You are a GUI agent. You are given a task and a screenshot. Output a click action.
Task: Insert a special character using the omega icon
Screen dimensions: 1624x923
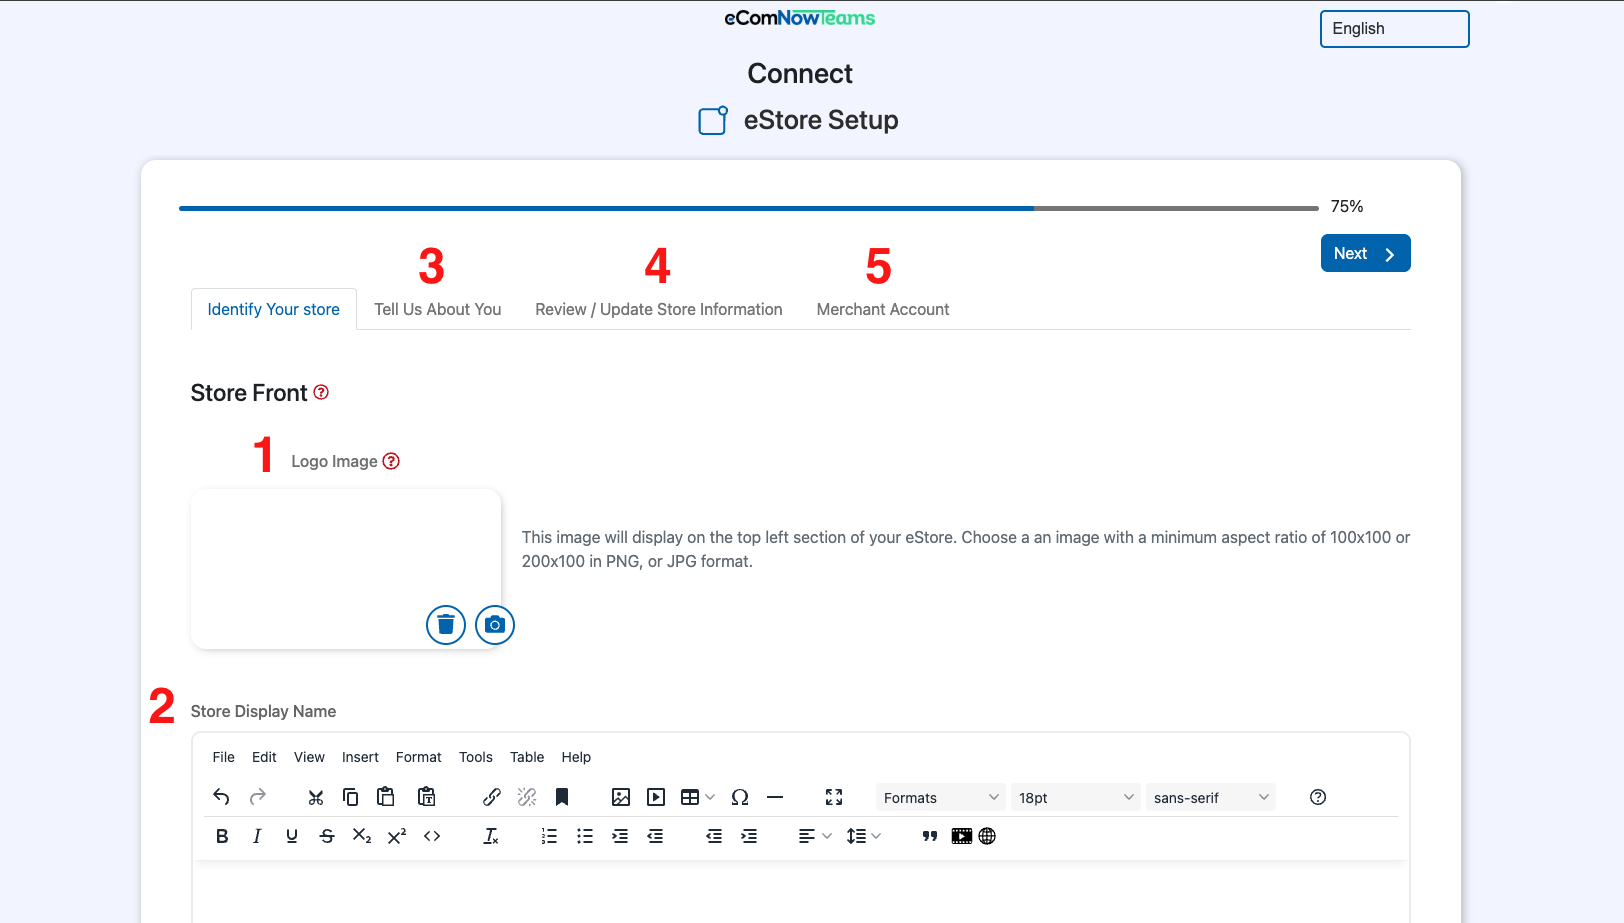coord(740,797)
